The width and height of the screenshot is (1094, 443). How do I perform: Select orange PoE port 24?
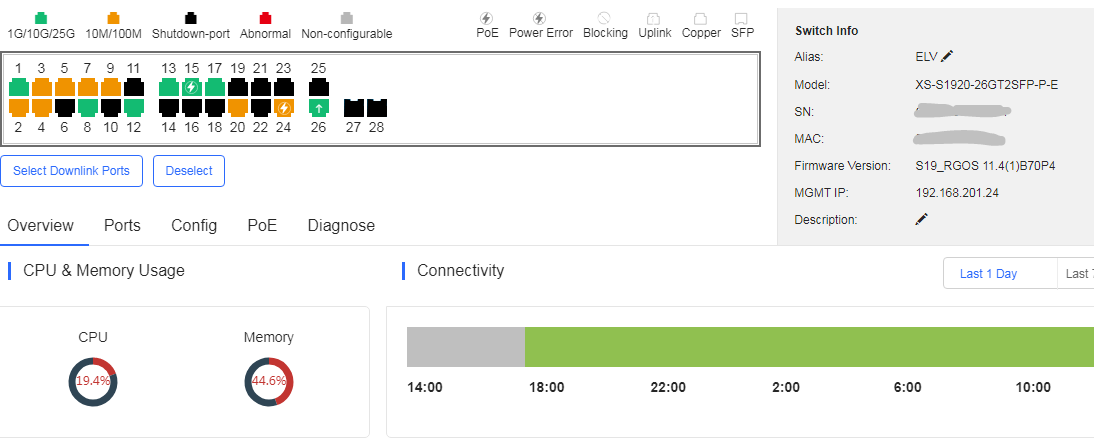tap(283, 107)
